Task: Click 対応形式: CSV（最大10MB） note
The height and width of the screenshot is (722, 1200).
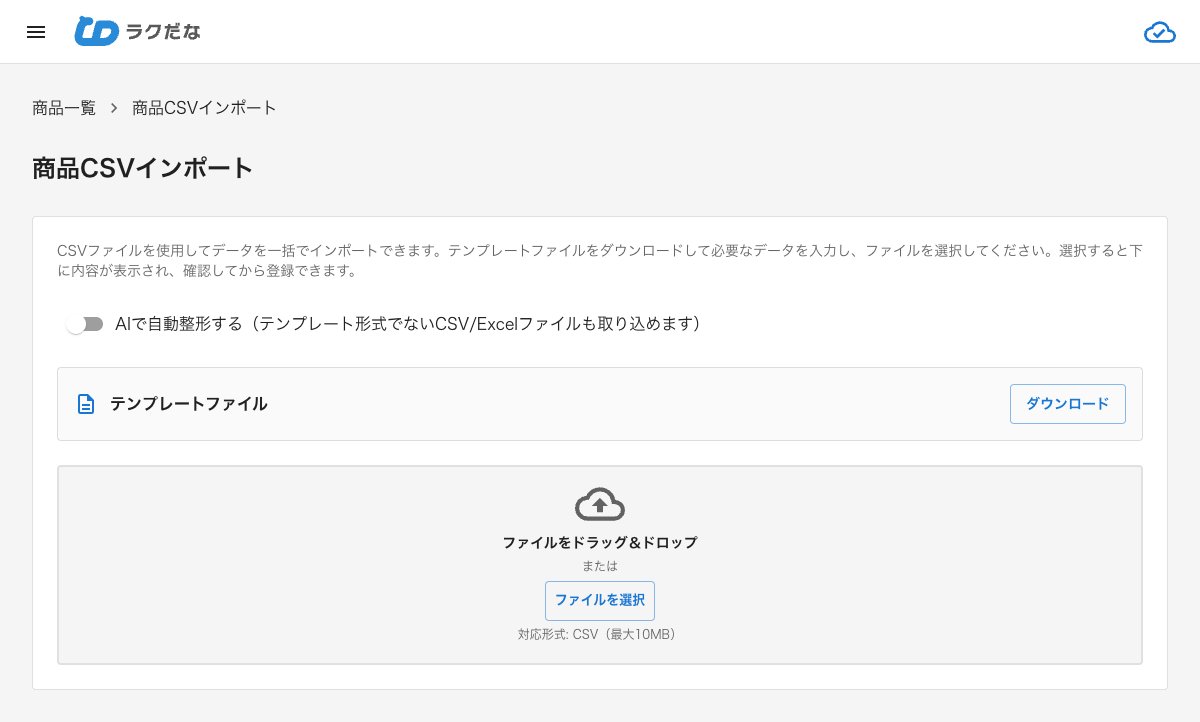Action: tap(600, 635)
